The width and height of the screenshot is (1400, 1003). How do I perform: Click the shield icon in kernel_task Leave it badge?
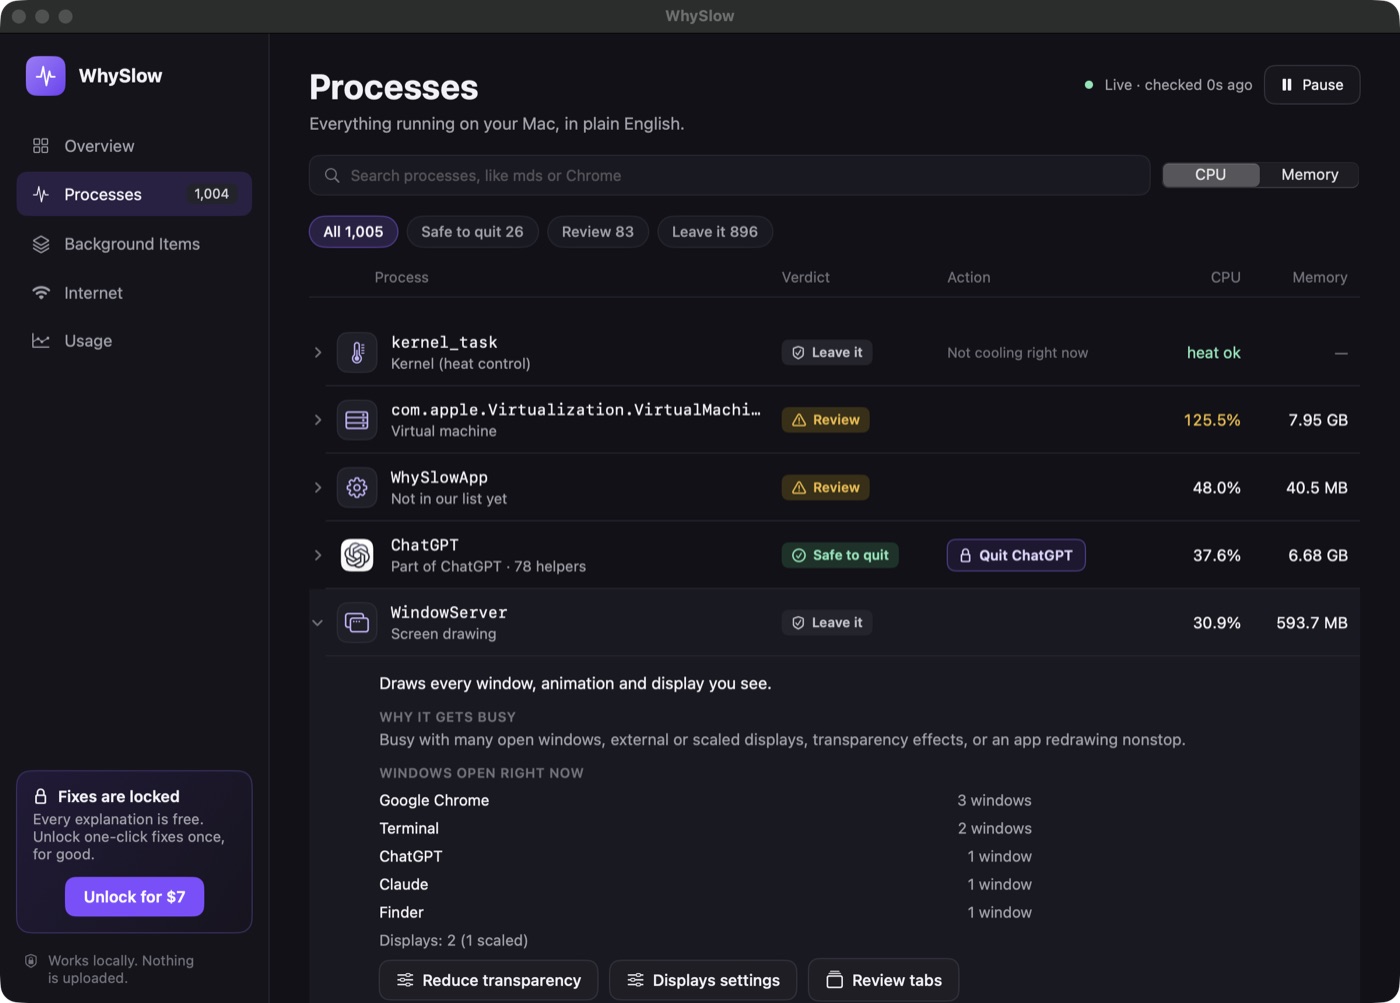point(798,352)
